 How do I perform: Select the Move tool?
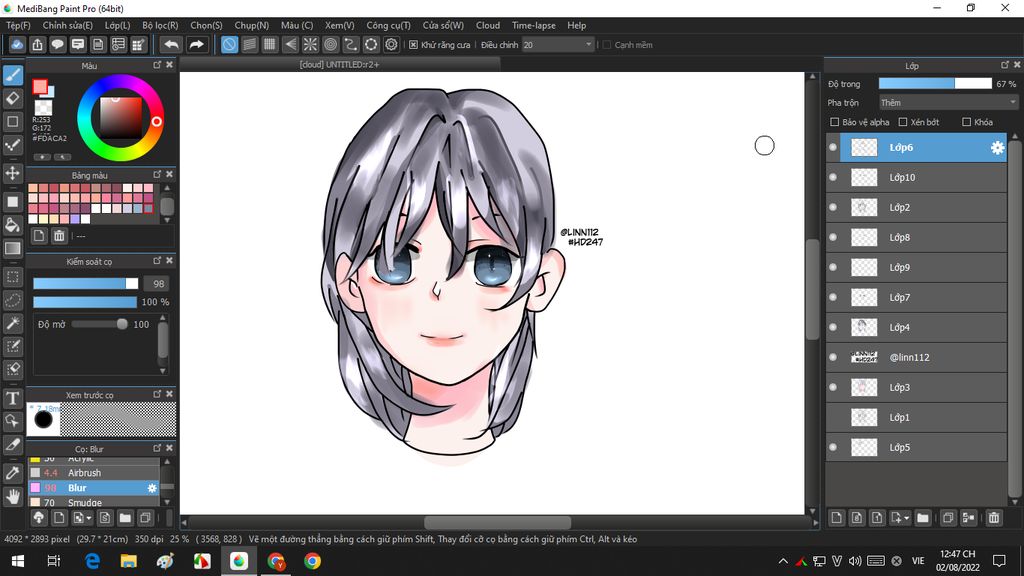pos(12,173)
